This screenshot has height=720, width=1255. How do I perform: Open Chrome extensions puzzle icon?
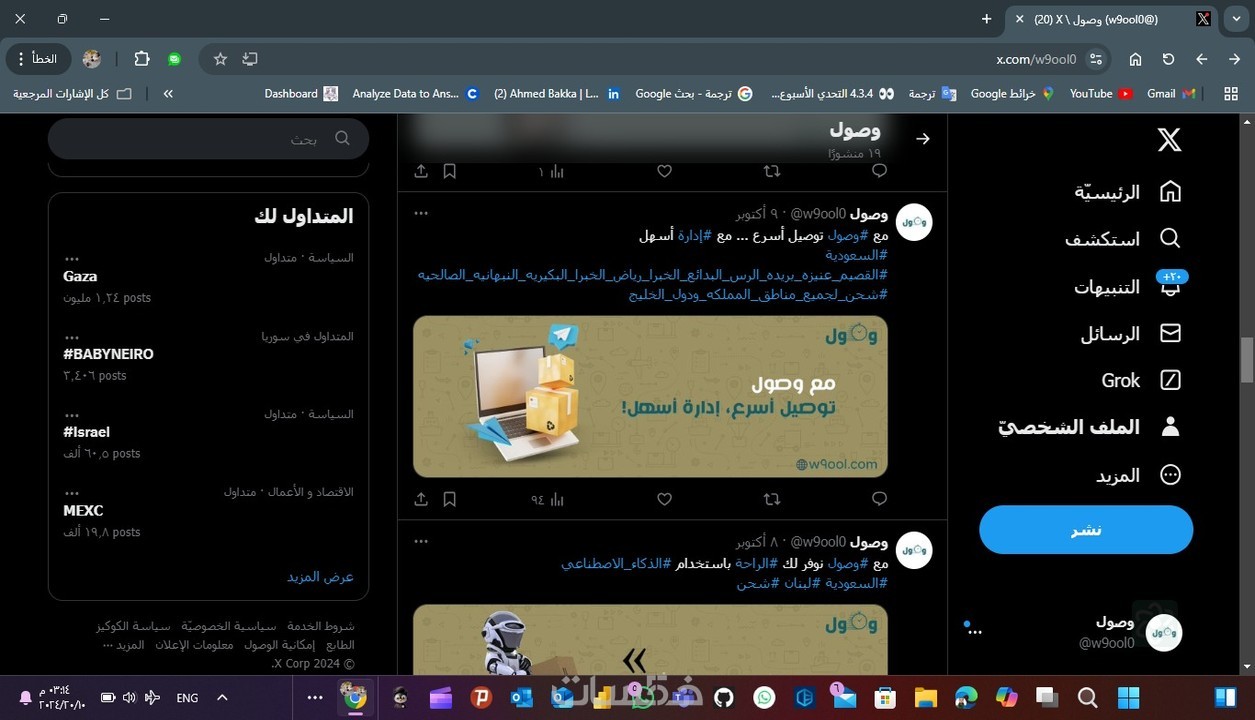pos(142,59)
